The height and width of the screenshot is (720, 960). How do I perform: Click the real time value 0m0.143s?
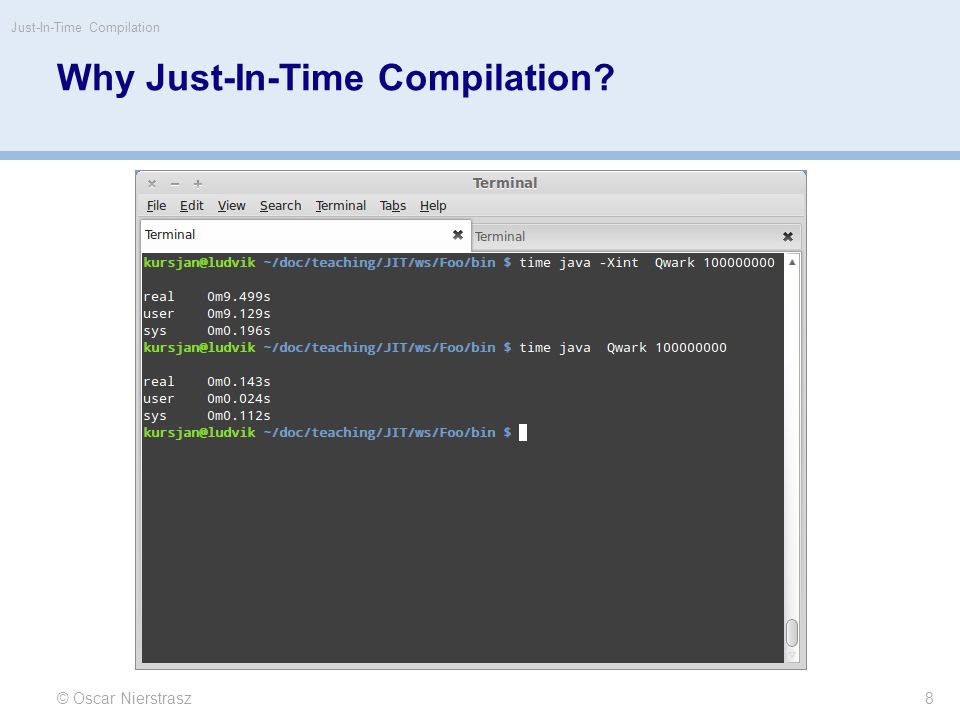pyautogui.click(x=239, y=381)
